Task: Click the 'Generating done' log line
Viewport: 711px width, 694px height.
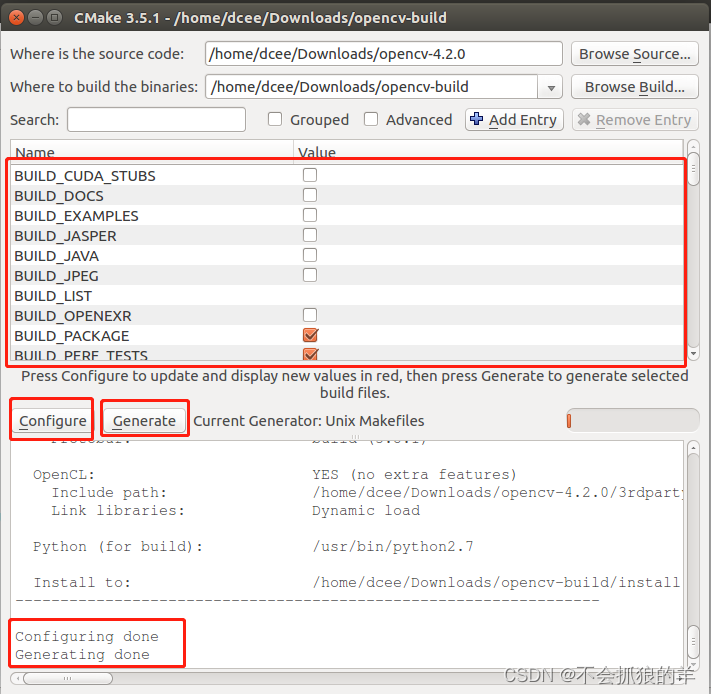Action: coord(82,655)
